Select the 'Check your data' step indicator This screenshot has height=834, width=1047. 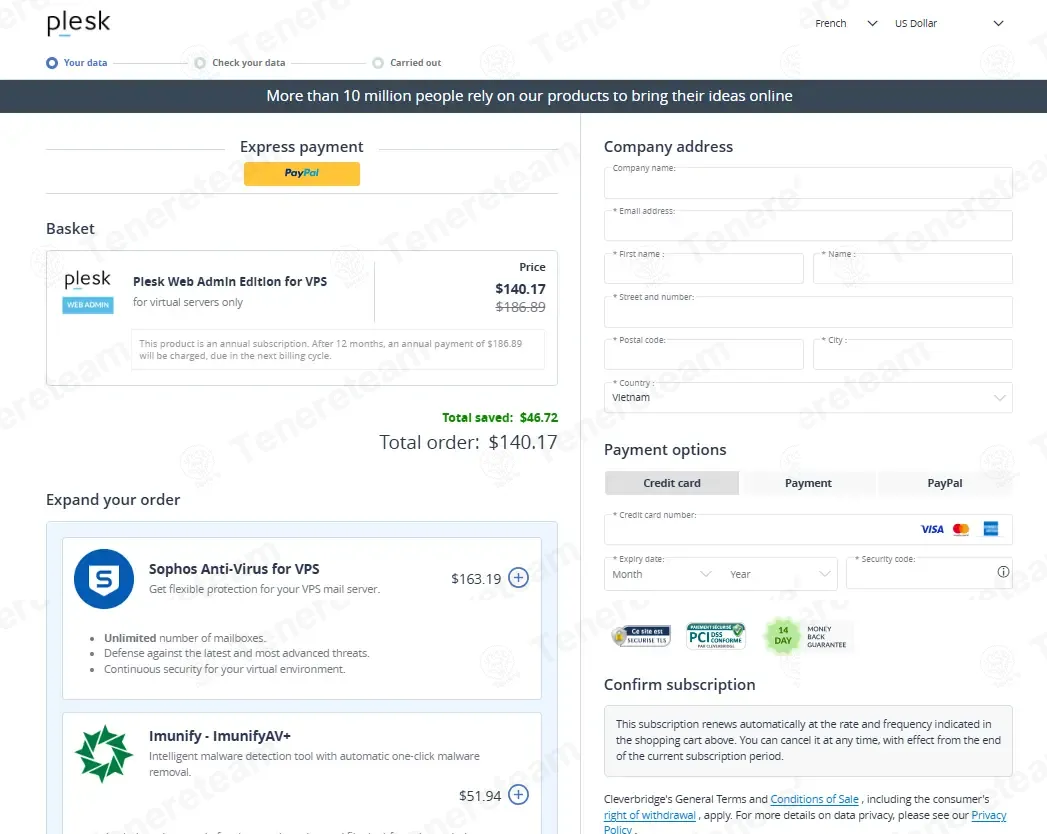tap(240, 63)
